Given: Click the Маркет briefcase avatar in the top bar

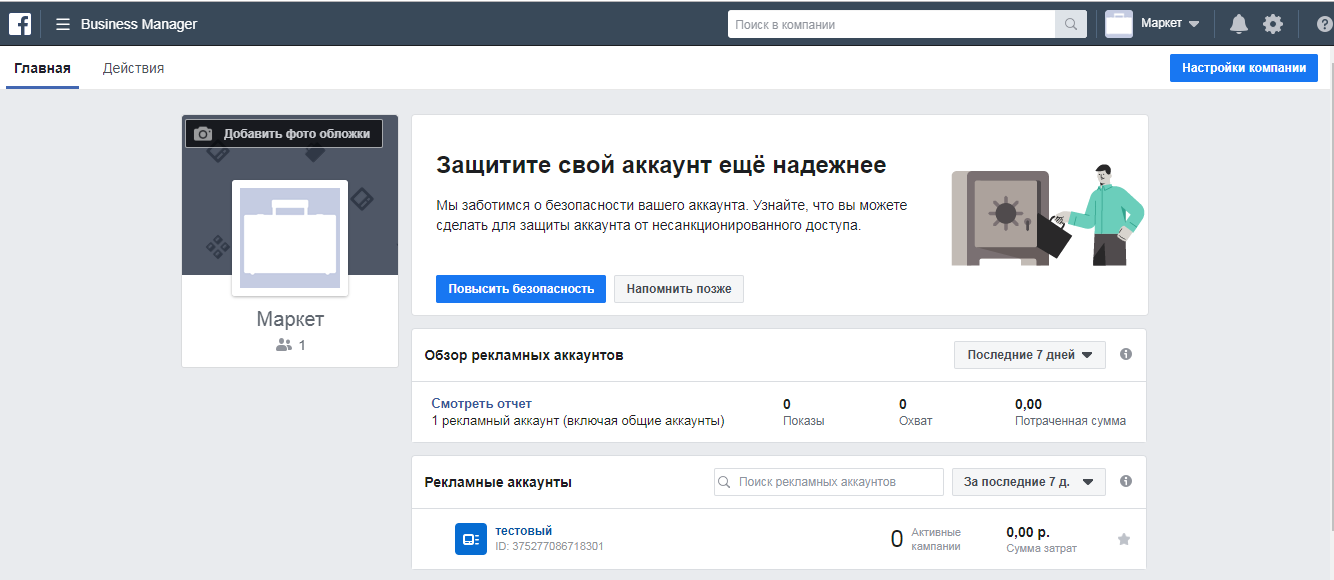Looking at the screenshot, I should pos(1118,23).
